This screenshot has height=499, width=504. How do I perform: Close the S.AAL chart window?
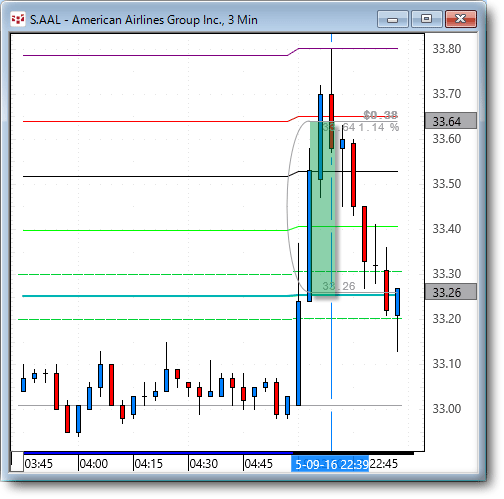tap(461, 19)
